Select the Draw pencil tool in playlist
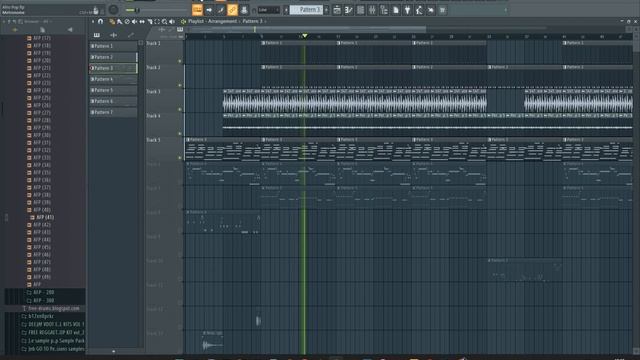 112,21
